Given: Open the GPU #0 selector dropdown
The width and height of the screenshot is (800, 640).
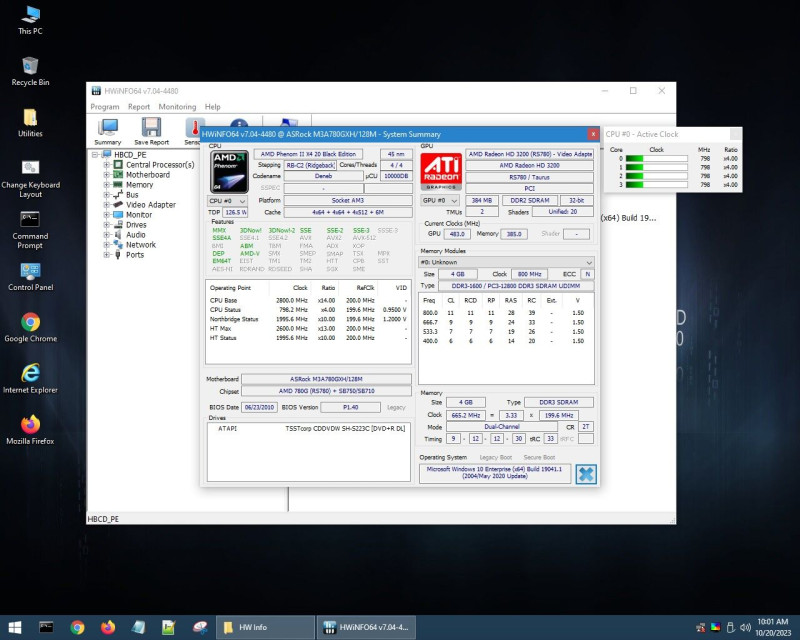Looking at the screenshot, I should (440, 201).
